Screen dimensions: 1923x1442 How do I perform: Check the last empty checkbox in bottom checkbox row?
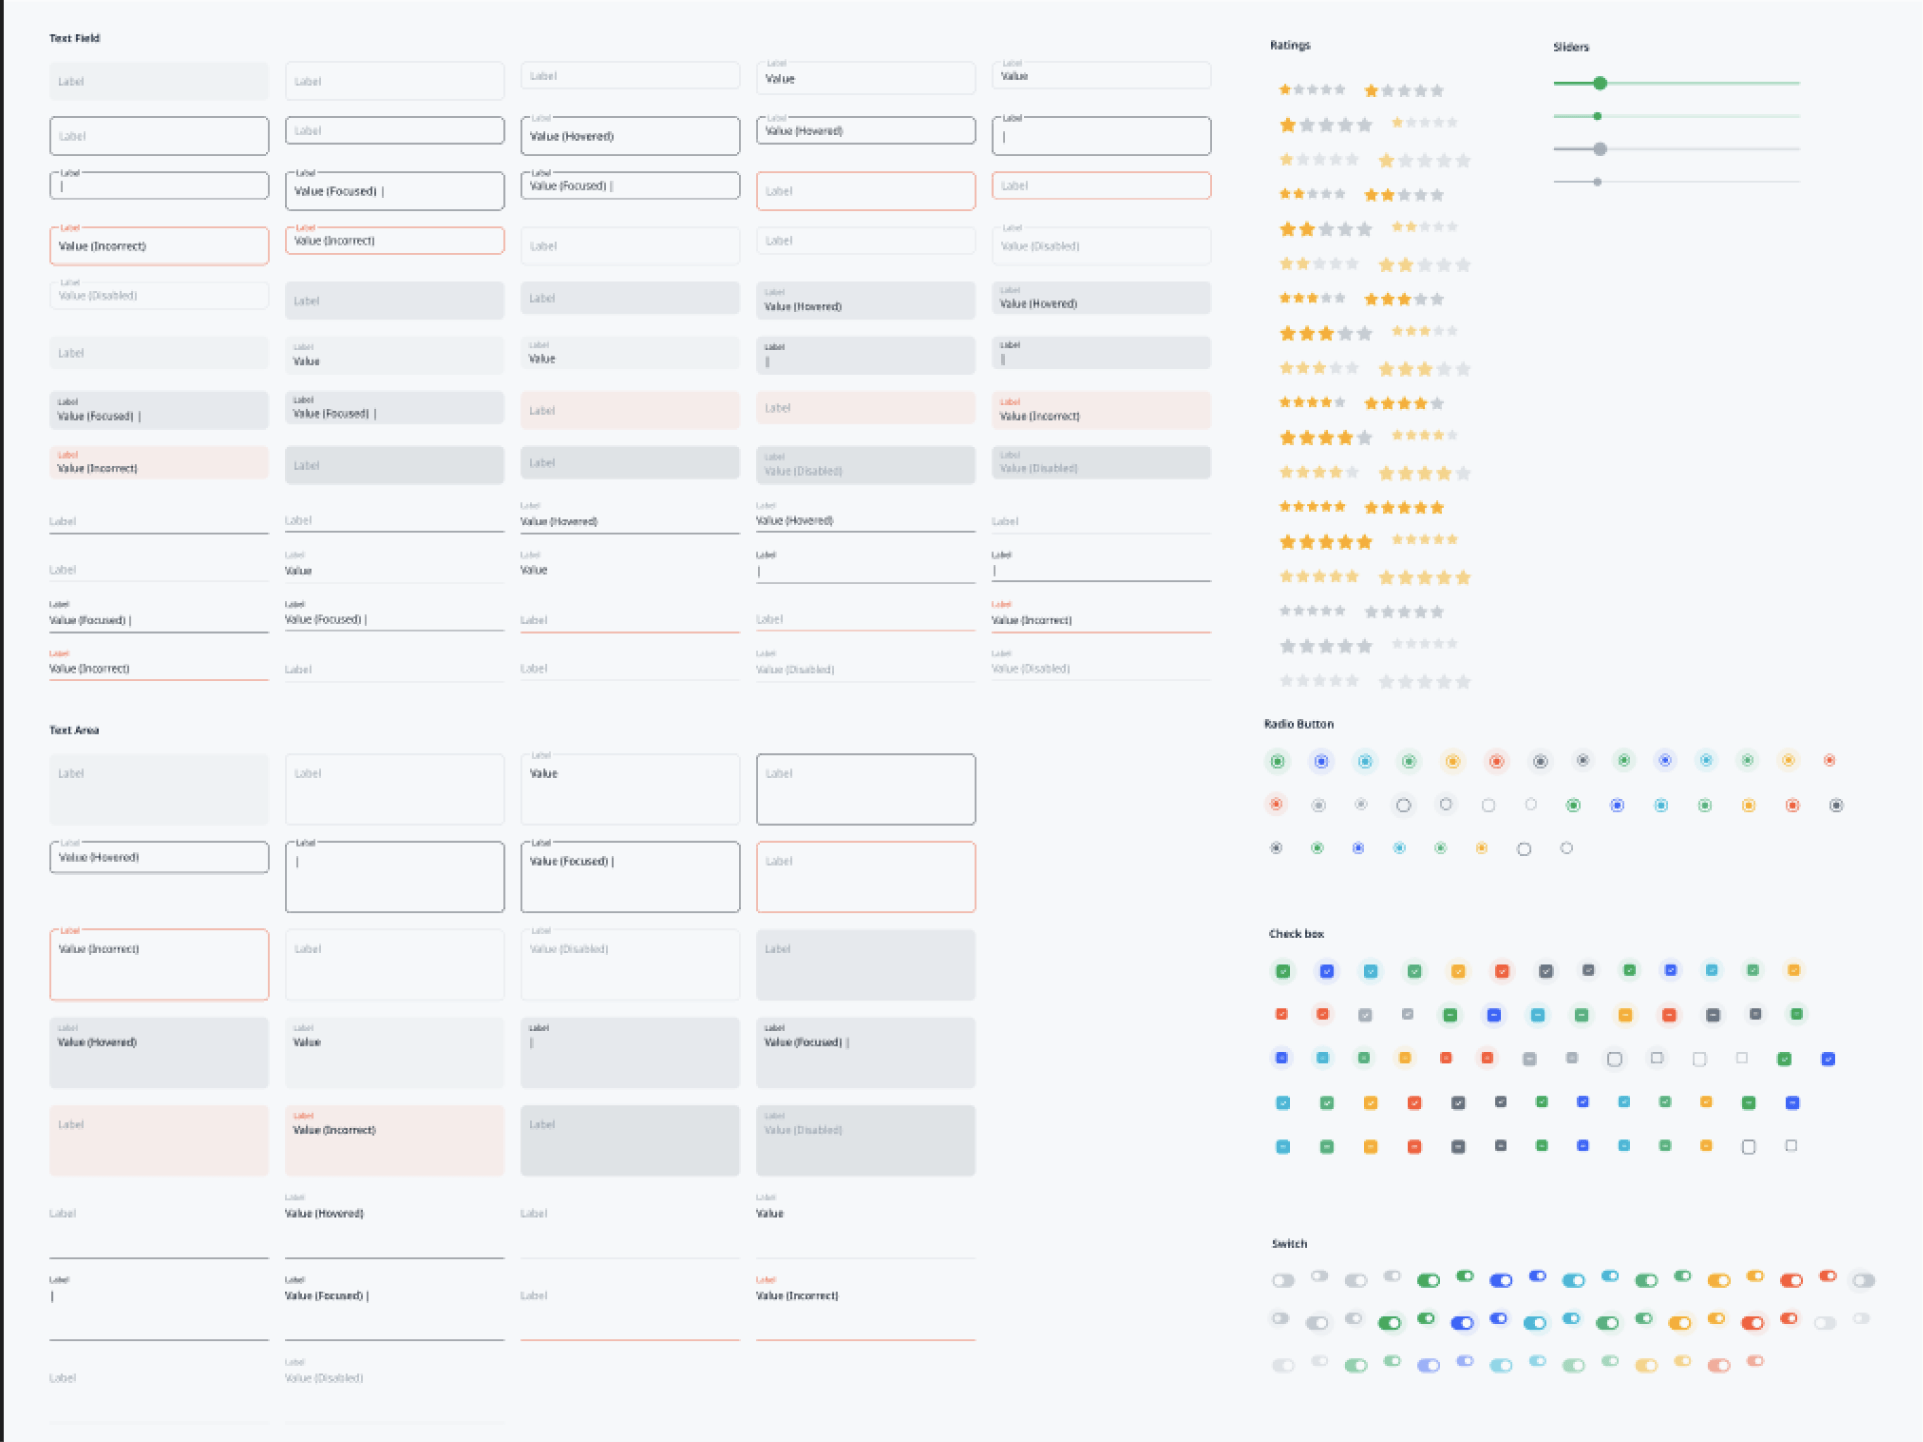tap(1791, 1146)
